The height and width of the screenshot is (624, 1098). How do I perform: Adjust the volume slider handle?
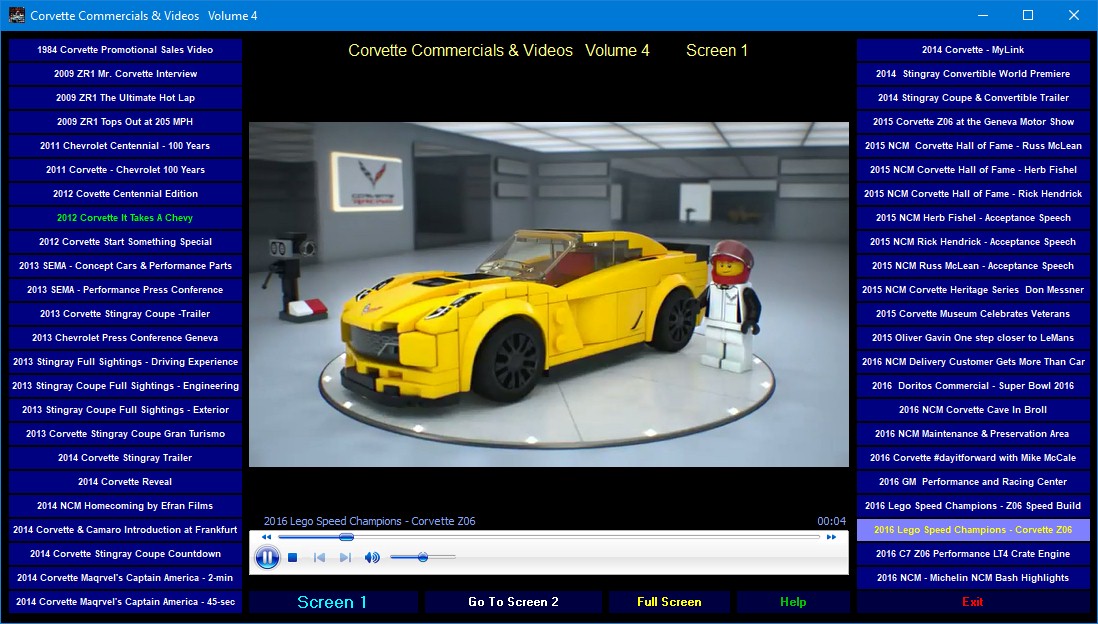[423, 557]
